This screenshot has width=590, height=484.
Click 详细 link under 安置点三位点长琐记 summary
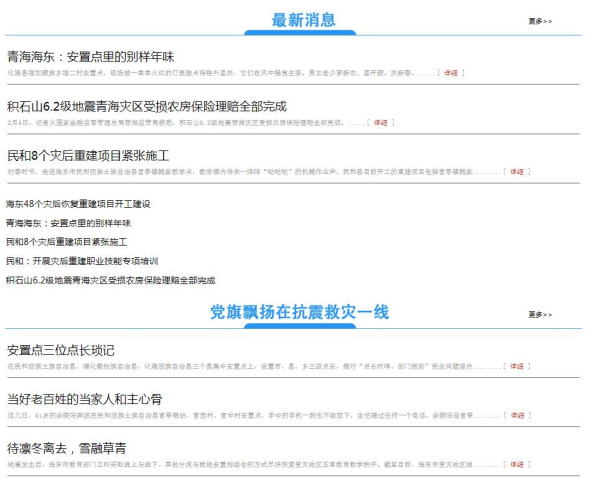coord(517,366)
